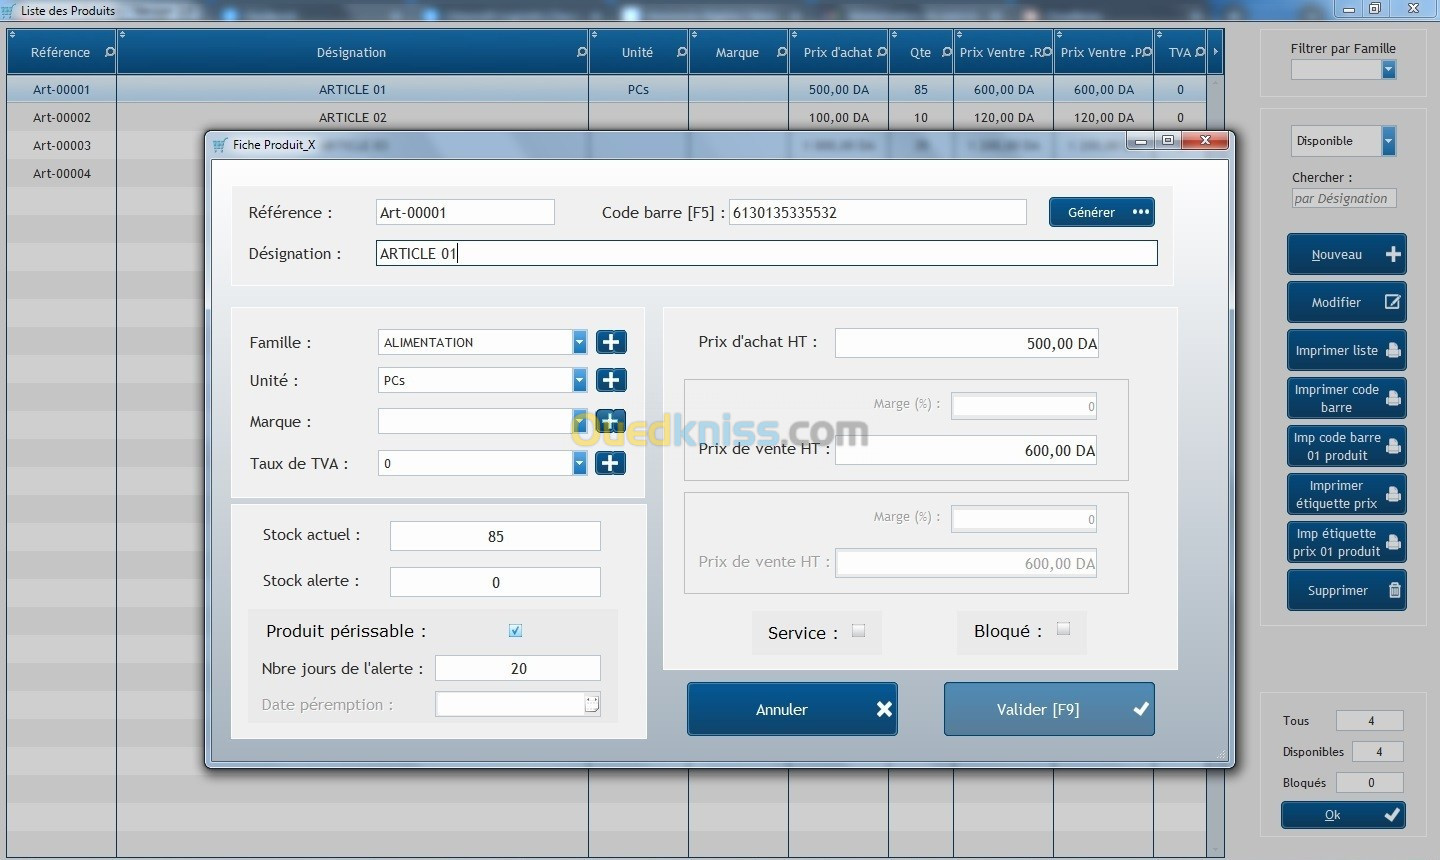Viewport: 1440px width, 860px height.
Task: Click the 100,00 DA purchase price cell
Action: [x=838, y=117]
